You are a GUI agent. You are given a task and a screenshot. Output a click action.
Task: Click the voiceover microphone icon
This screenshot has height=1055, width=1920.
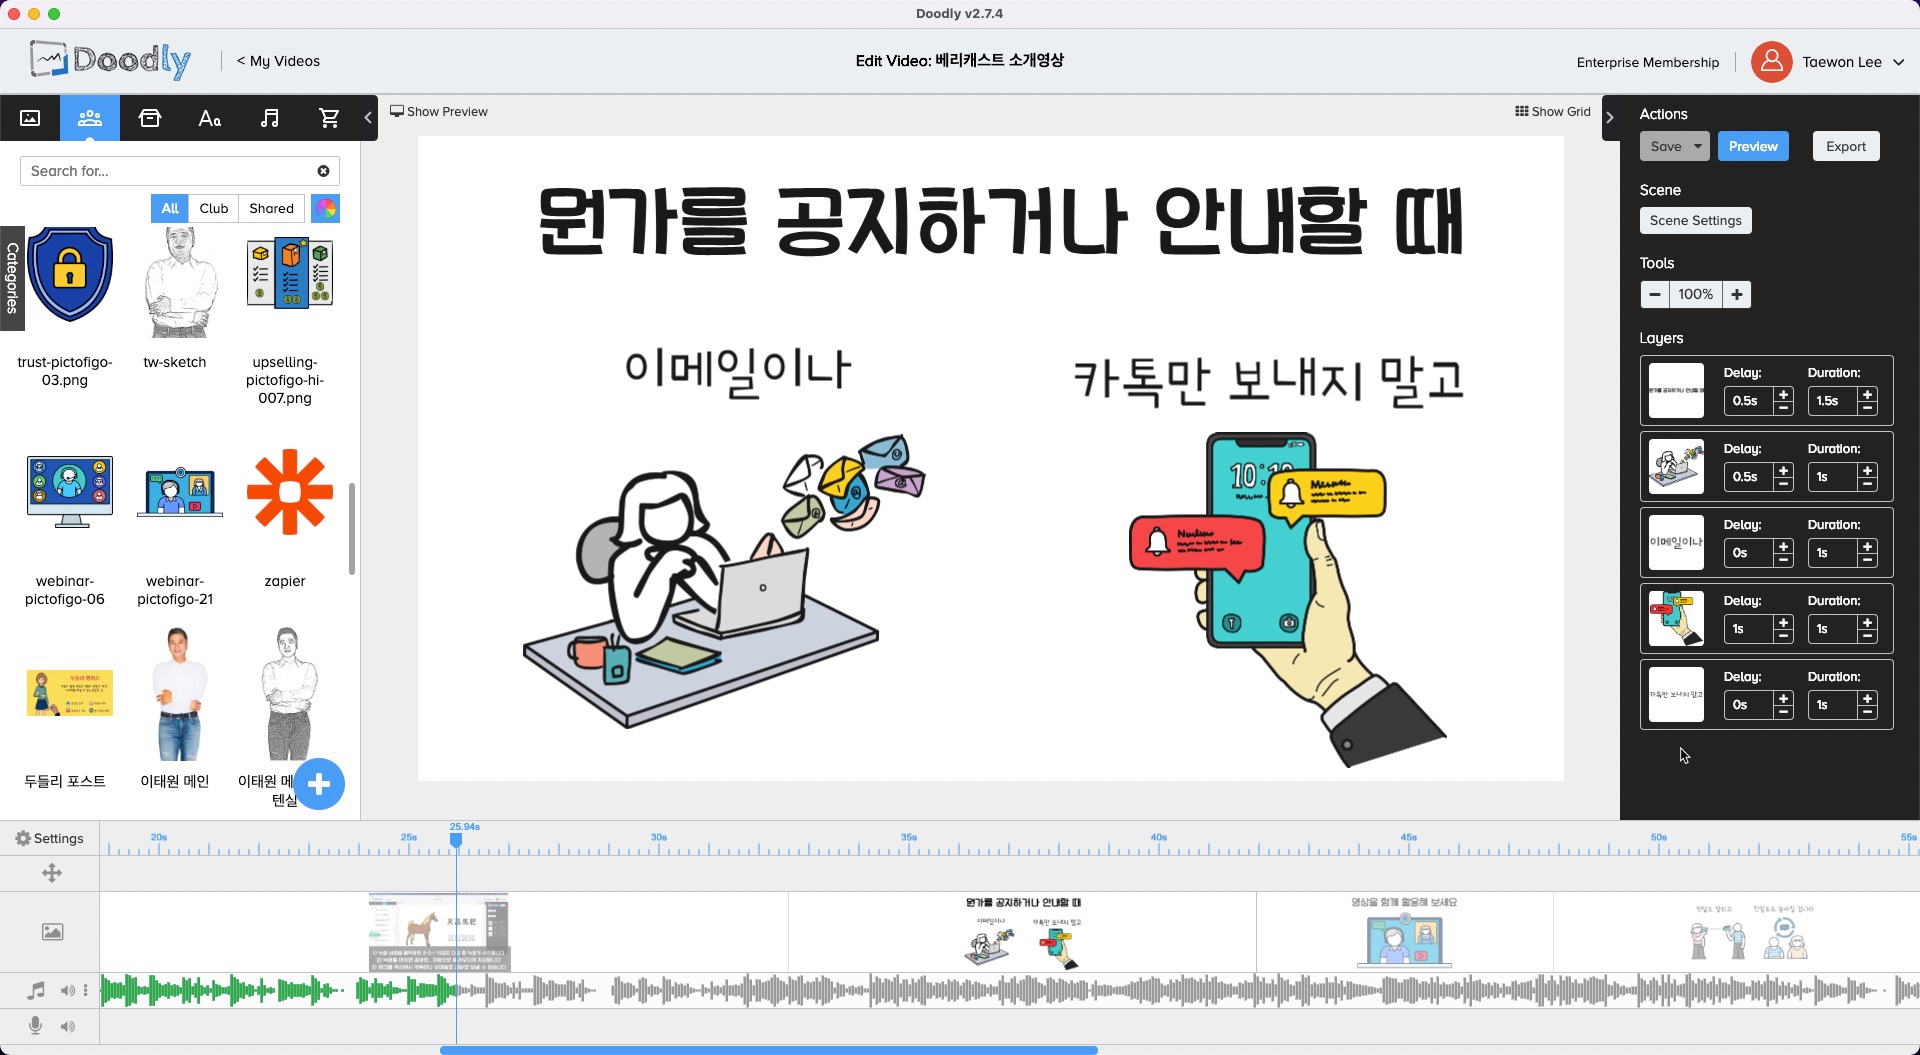pos(36,1026)
